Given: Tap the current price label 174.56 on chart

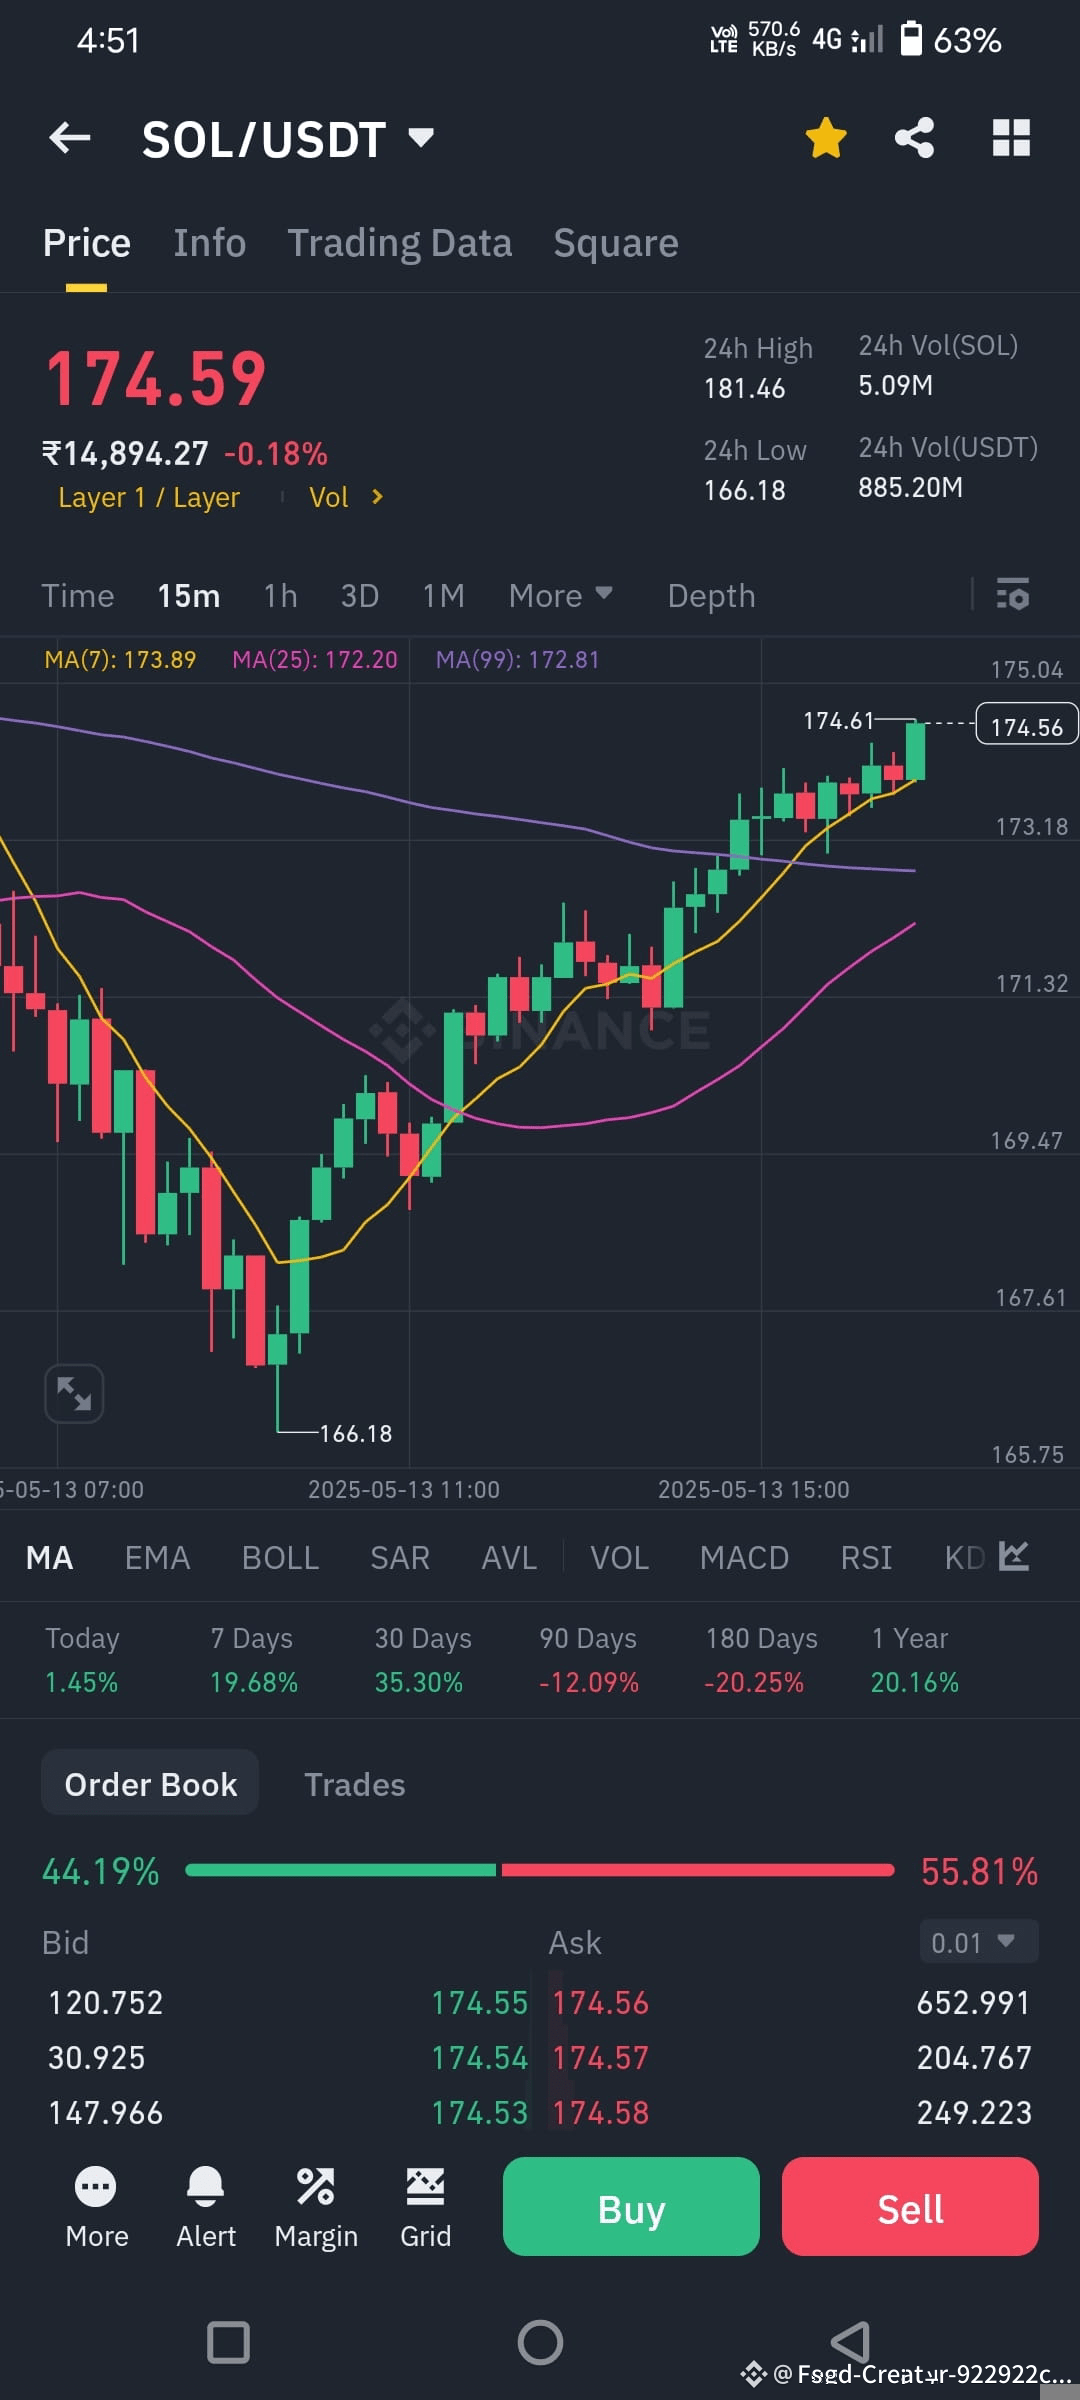Looking at the screenshot, I should [x=1026, y=726].
